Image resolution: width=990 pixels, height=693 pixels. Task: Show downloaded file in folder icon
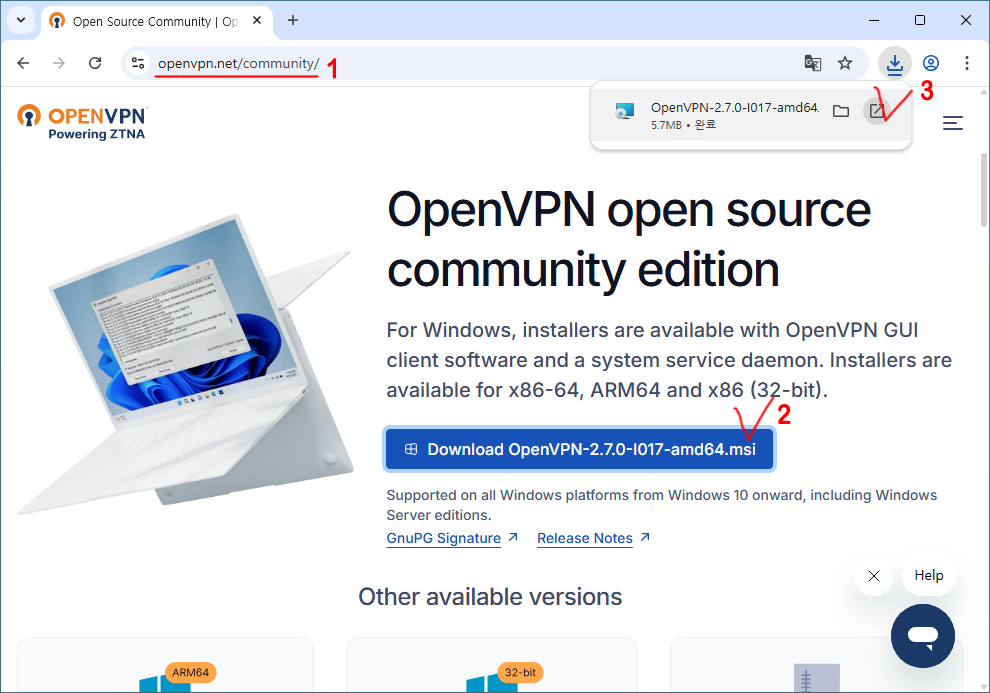[x=841, y=112]
